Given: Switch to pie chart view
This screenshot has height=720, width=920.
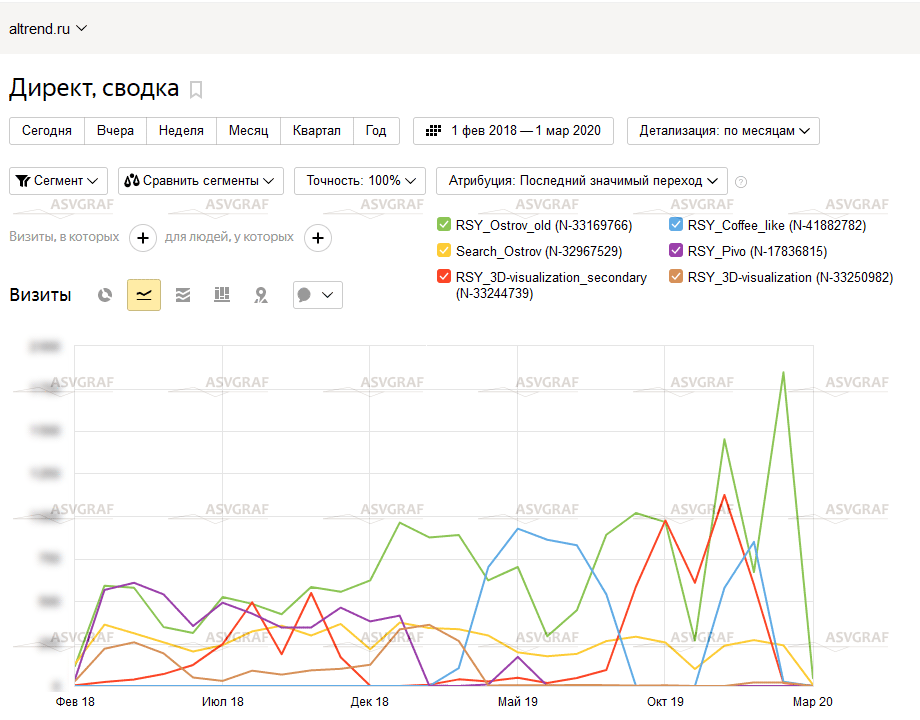Looking at the screenshot, I should pos(105,295).
